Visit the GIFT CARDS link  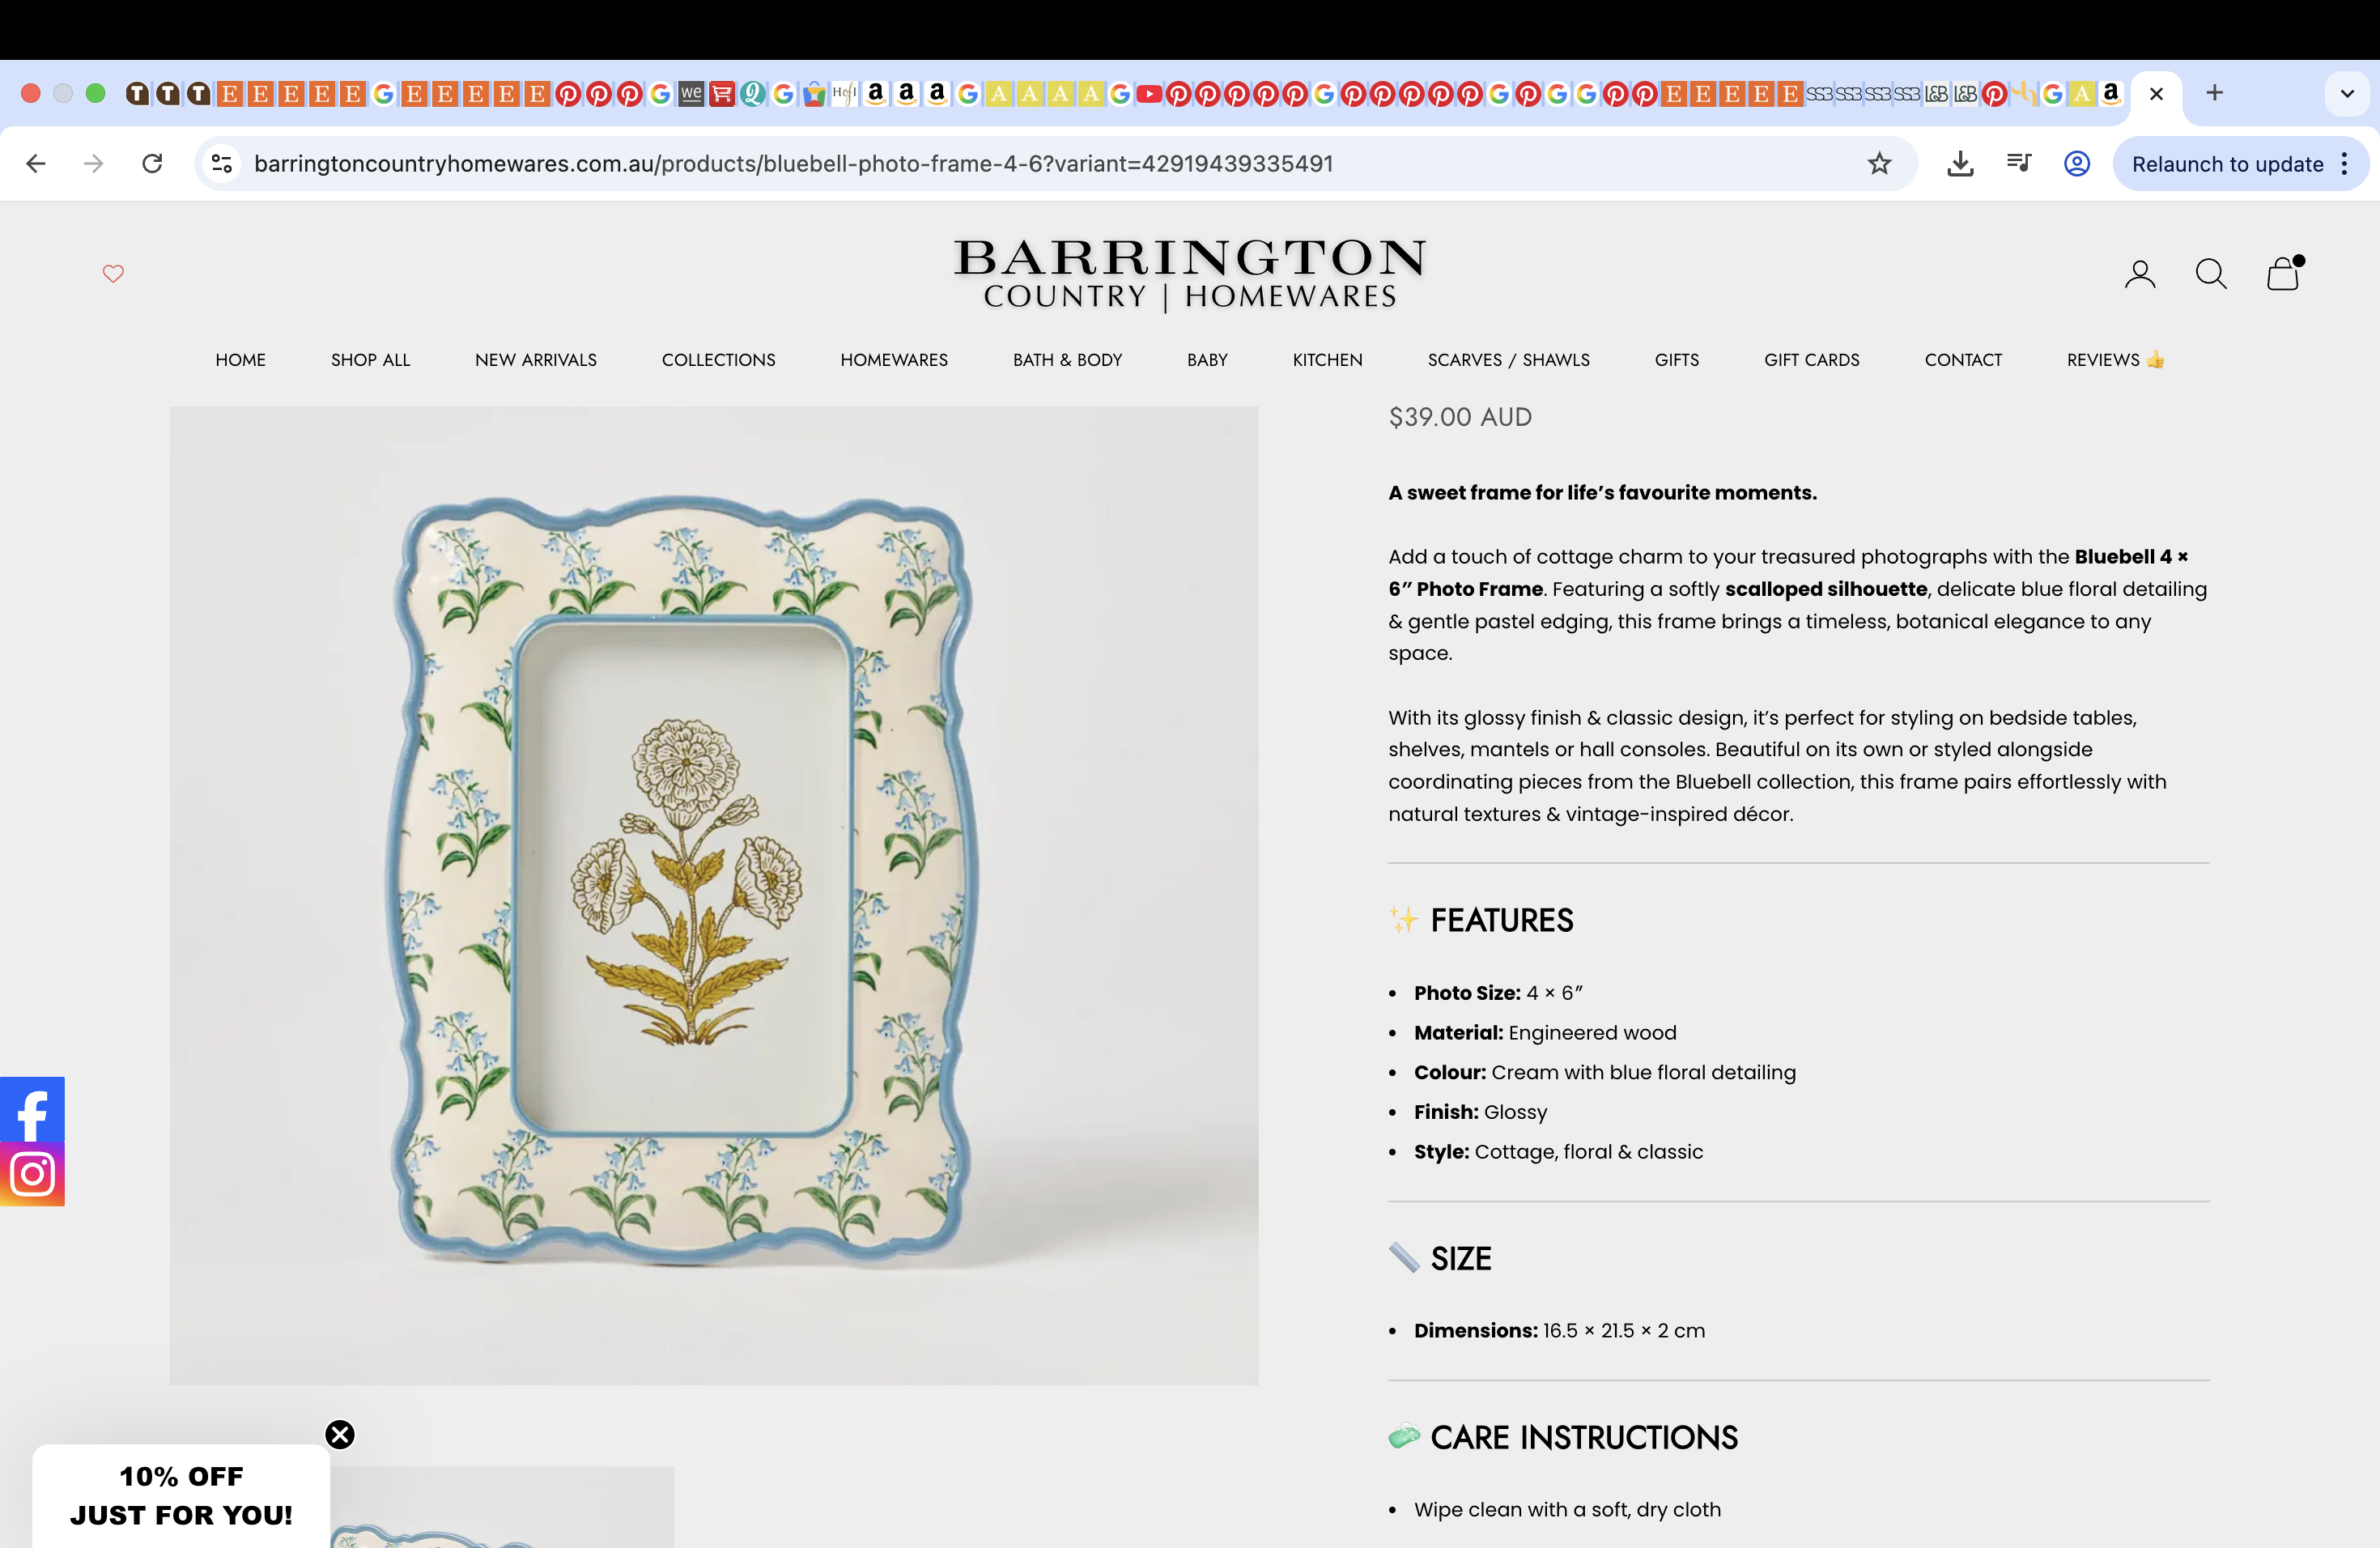(x=1811, y=360)
